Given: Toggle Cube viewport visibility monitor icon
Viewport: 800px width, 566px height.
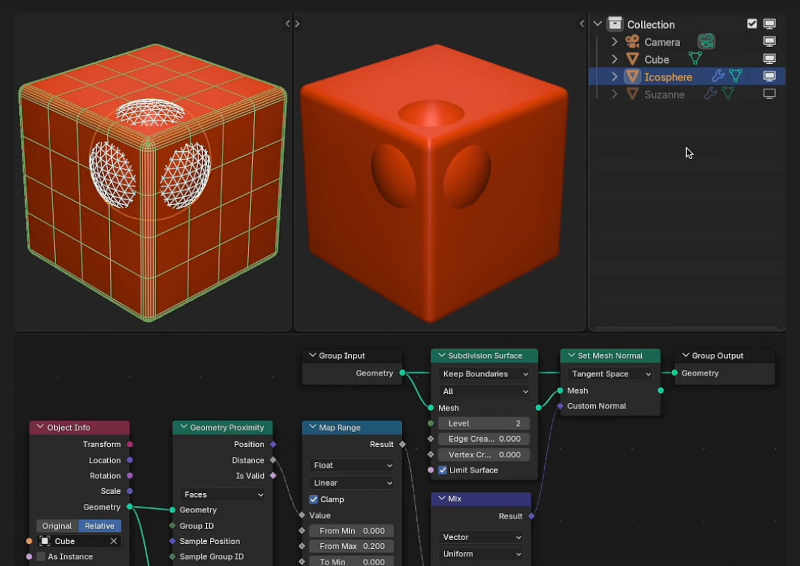Looking at the screenshot, I should pos(769,59).
